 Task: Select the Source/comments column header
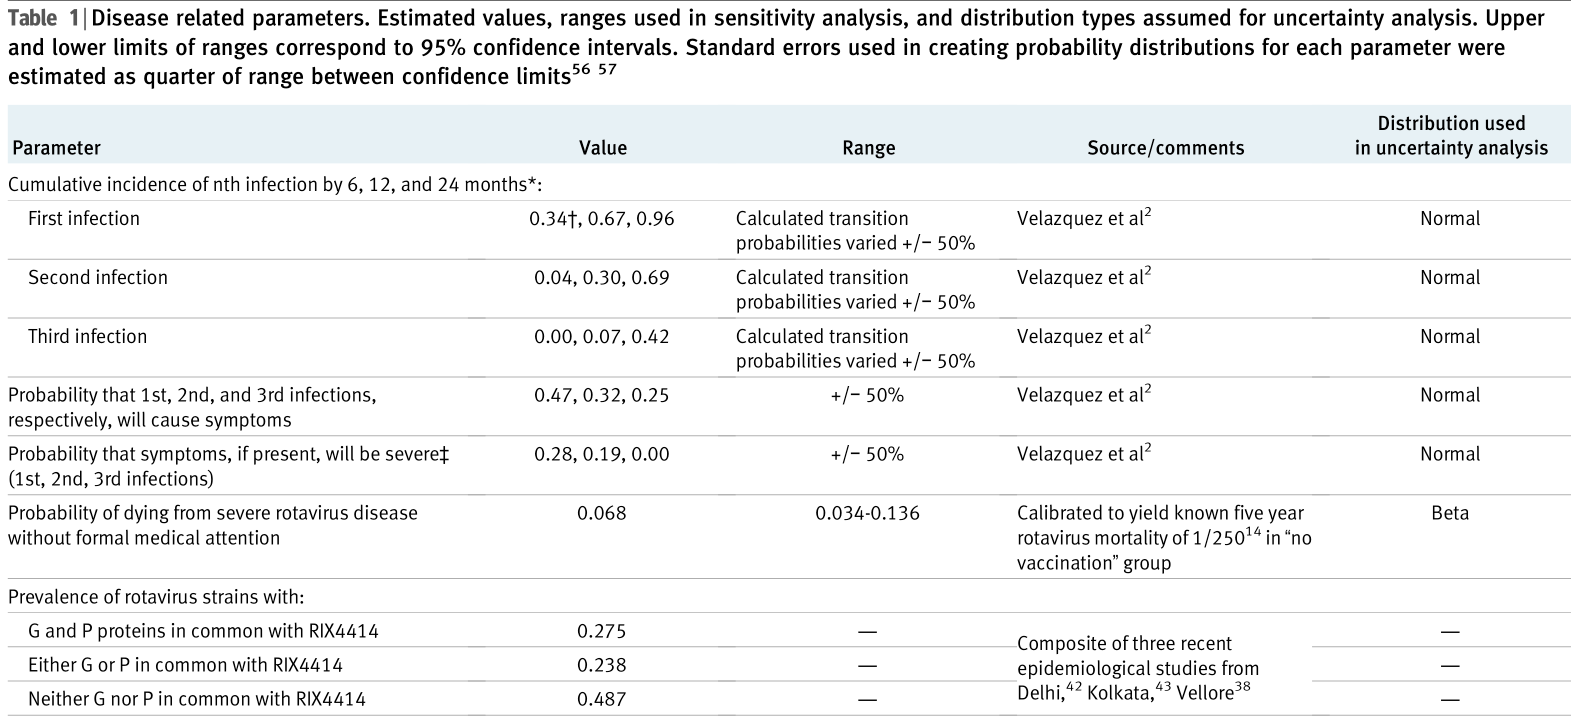(1165, 148)
